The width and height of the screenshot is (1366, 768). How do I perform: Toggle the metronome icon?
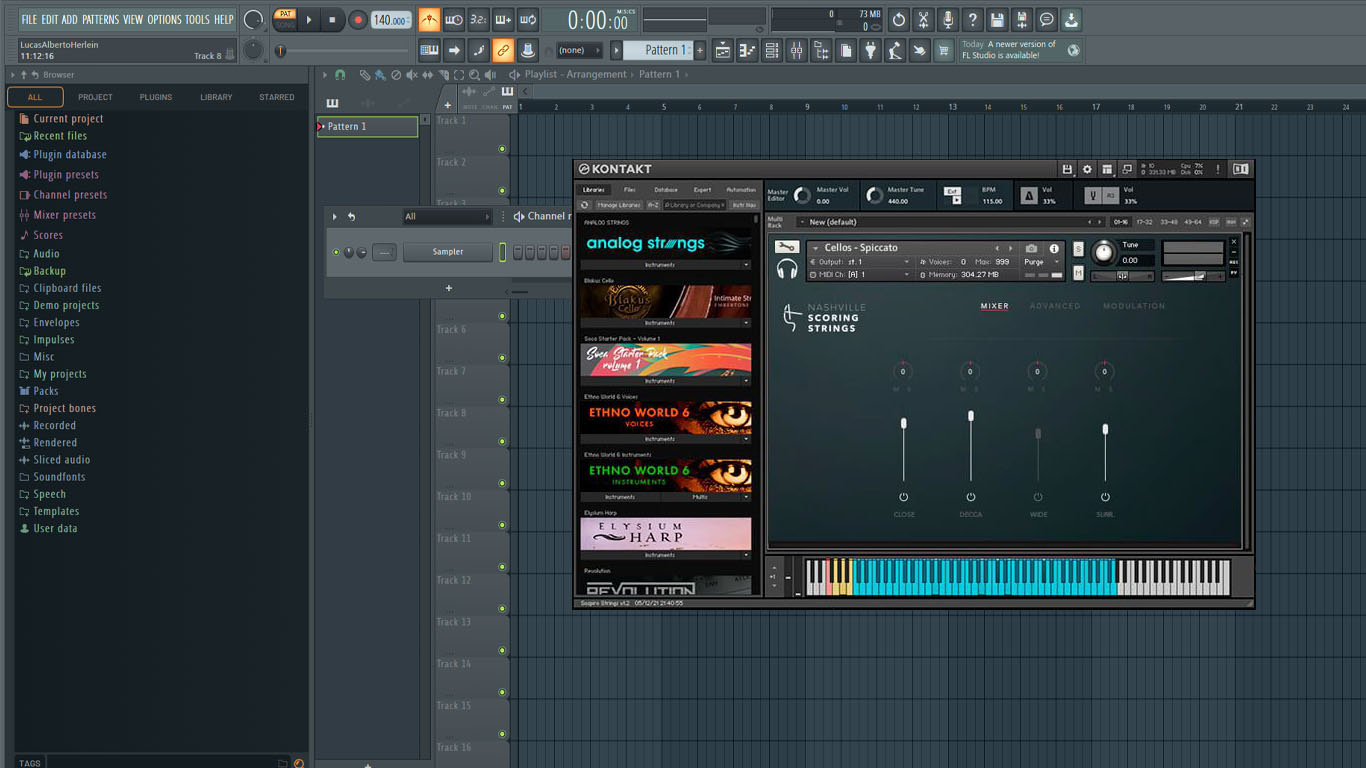[x=429, y=19]
